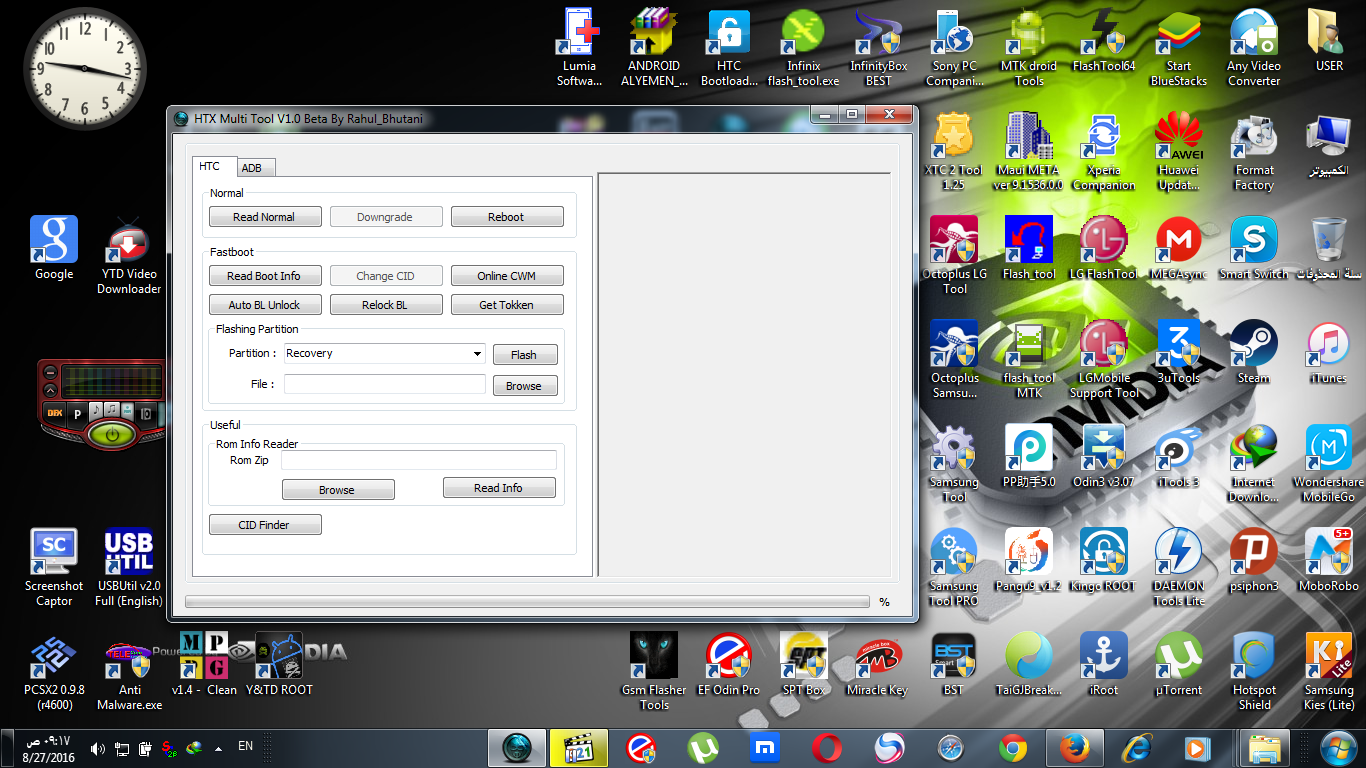Open iRoot desktop icon
Screen dimensions: 1366x768
coord(1104,663)
